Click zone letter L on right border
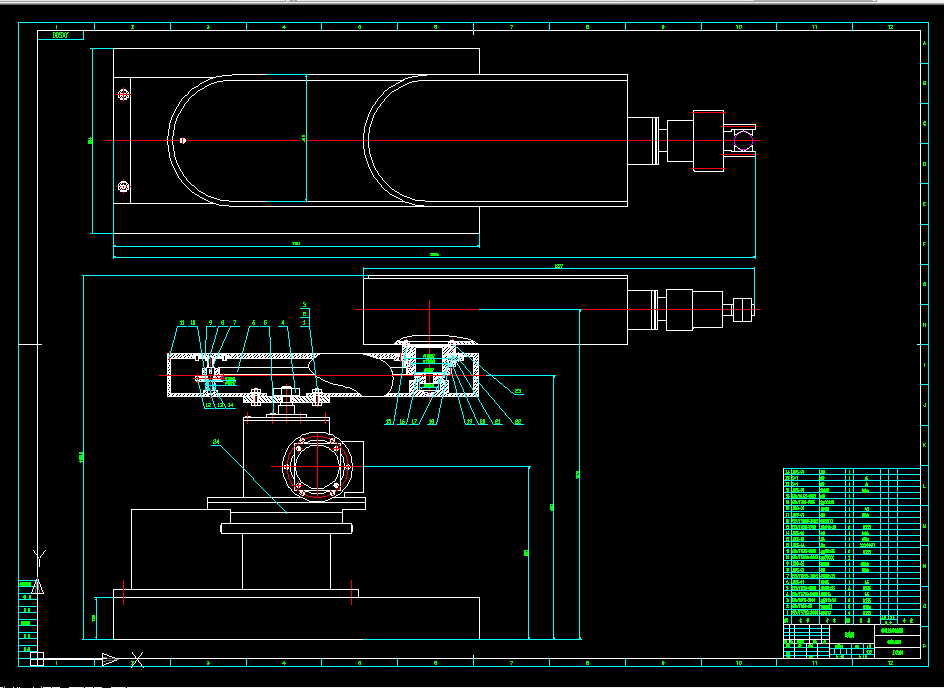 coord(925,486)
